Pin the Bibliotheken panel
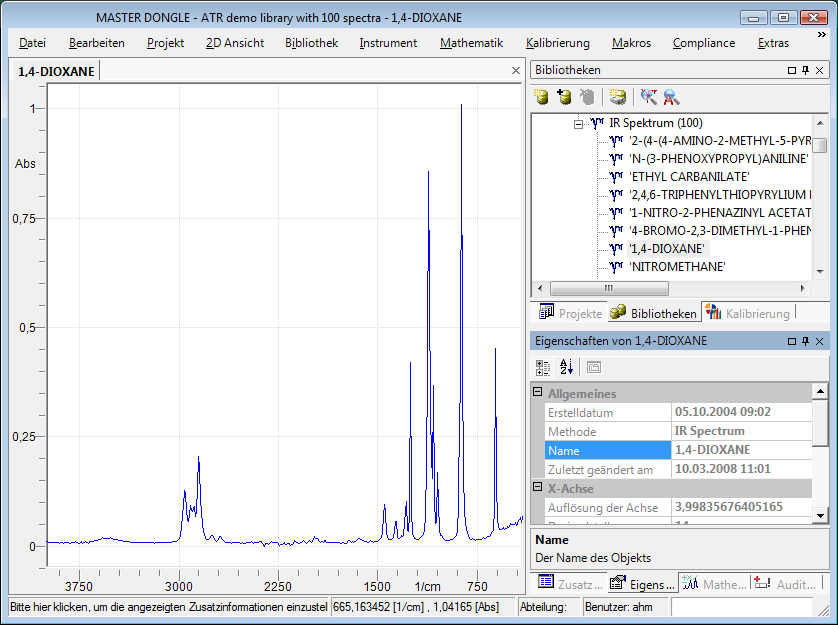This screenshot has height=625, width=838. click(x=805, y=71)
